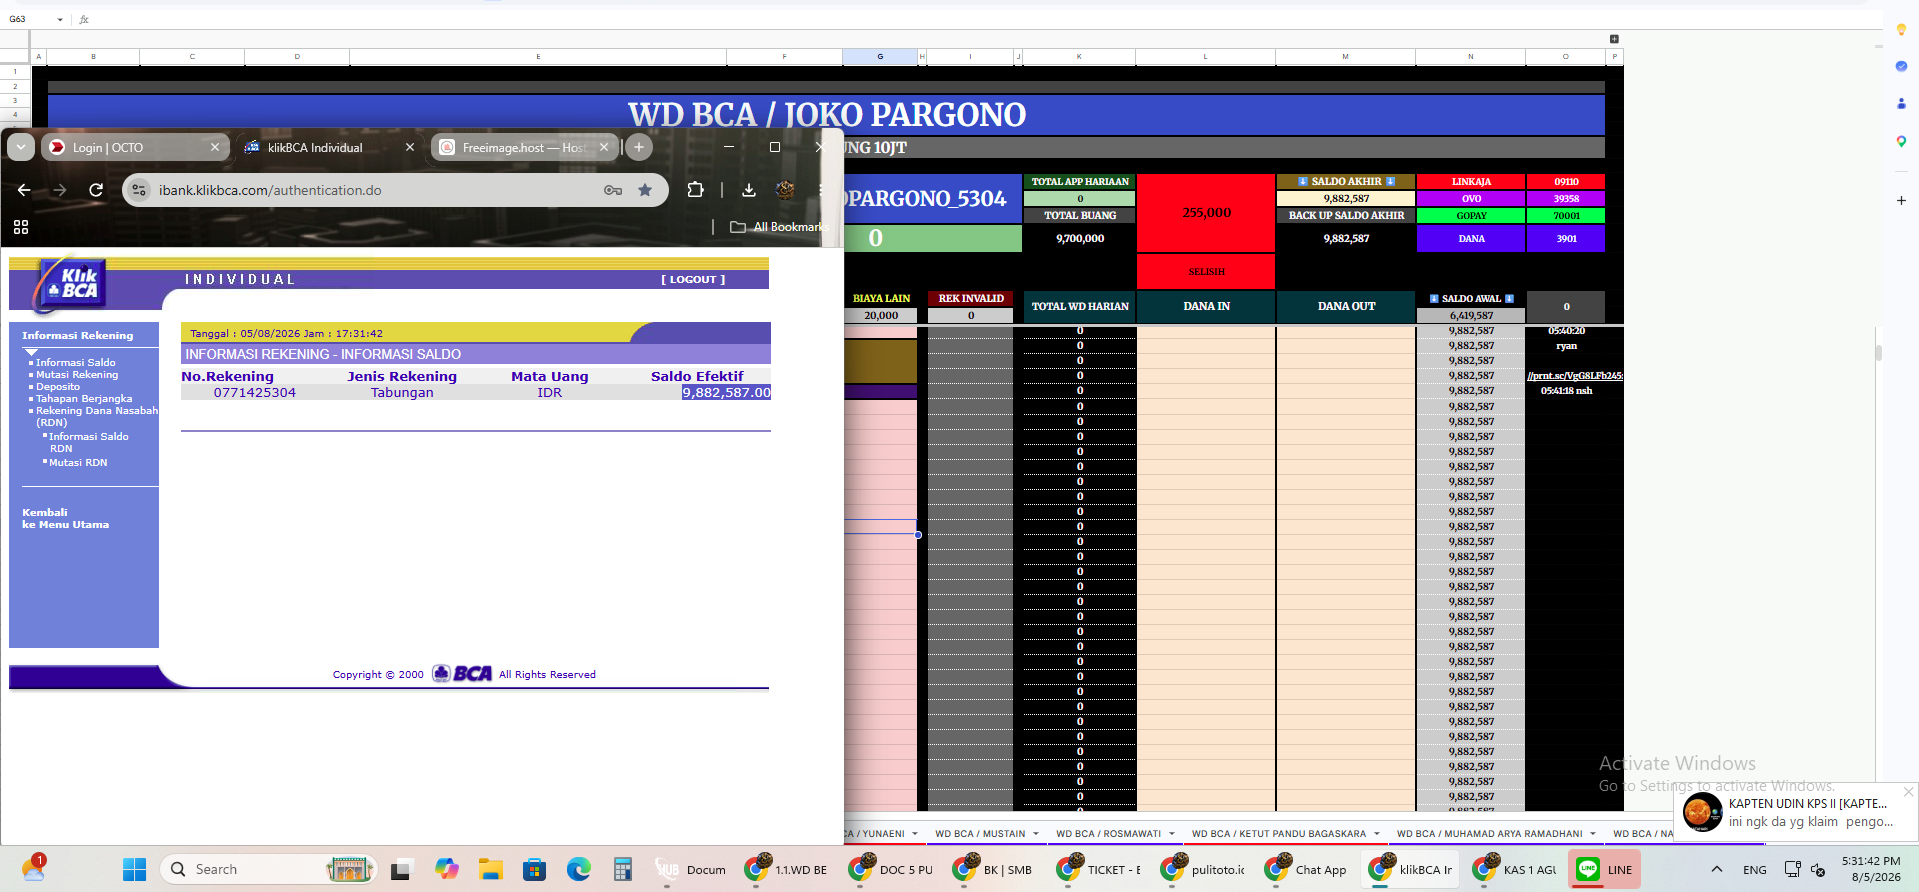Switch to WD BCA / MUSTAIN sheet
1919x892 pixels.
coord(980,834)
